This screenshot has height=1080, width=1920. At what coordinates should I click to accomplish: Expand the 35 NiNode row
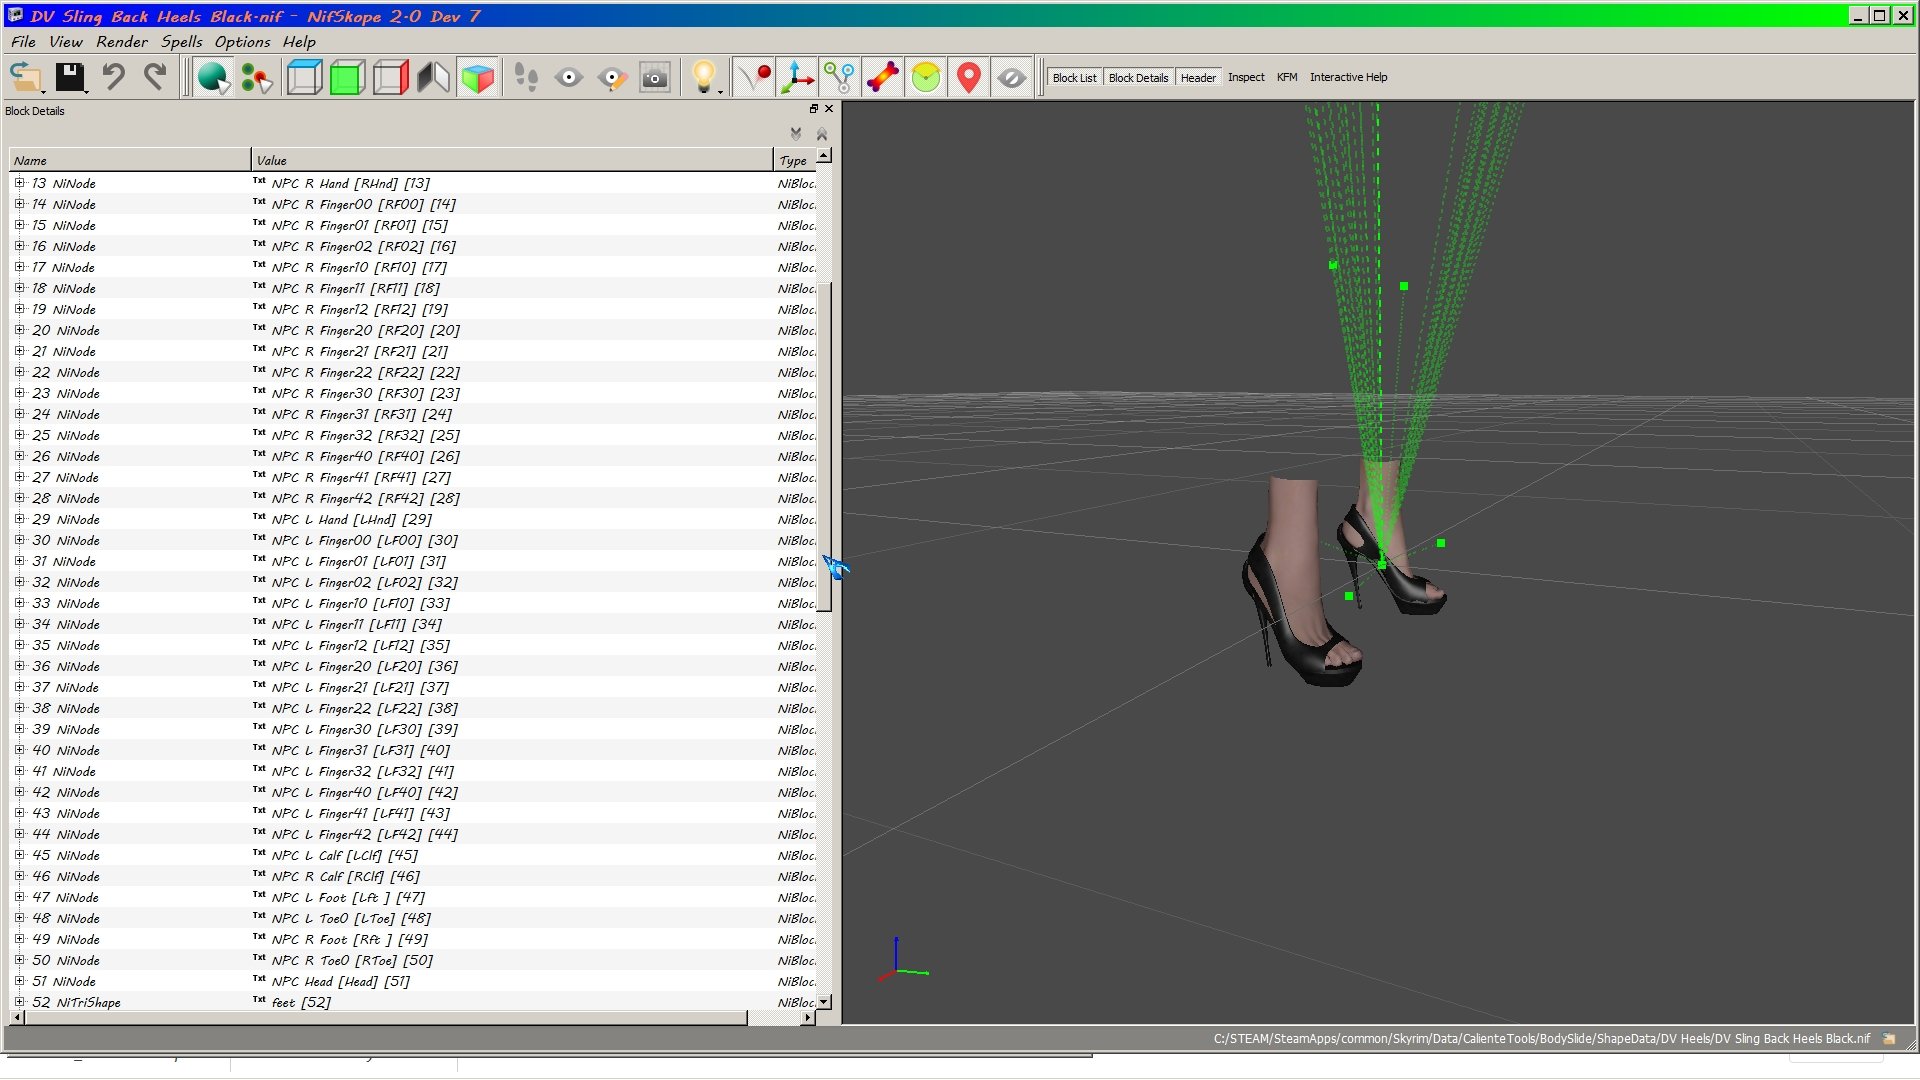19,645
